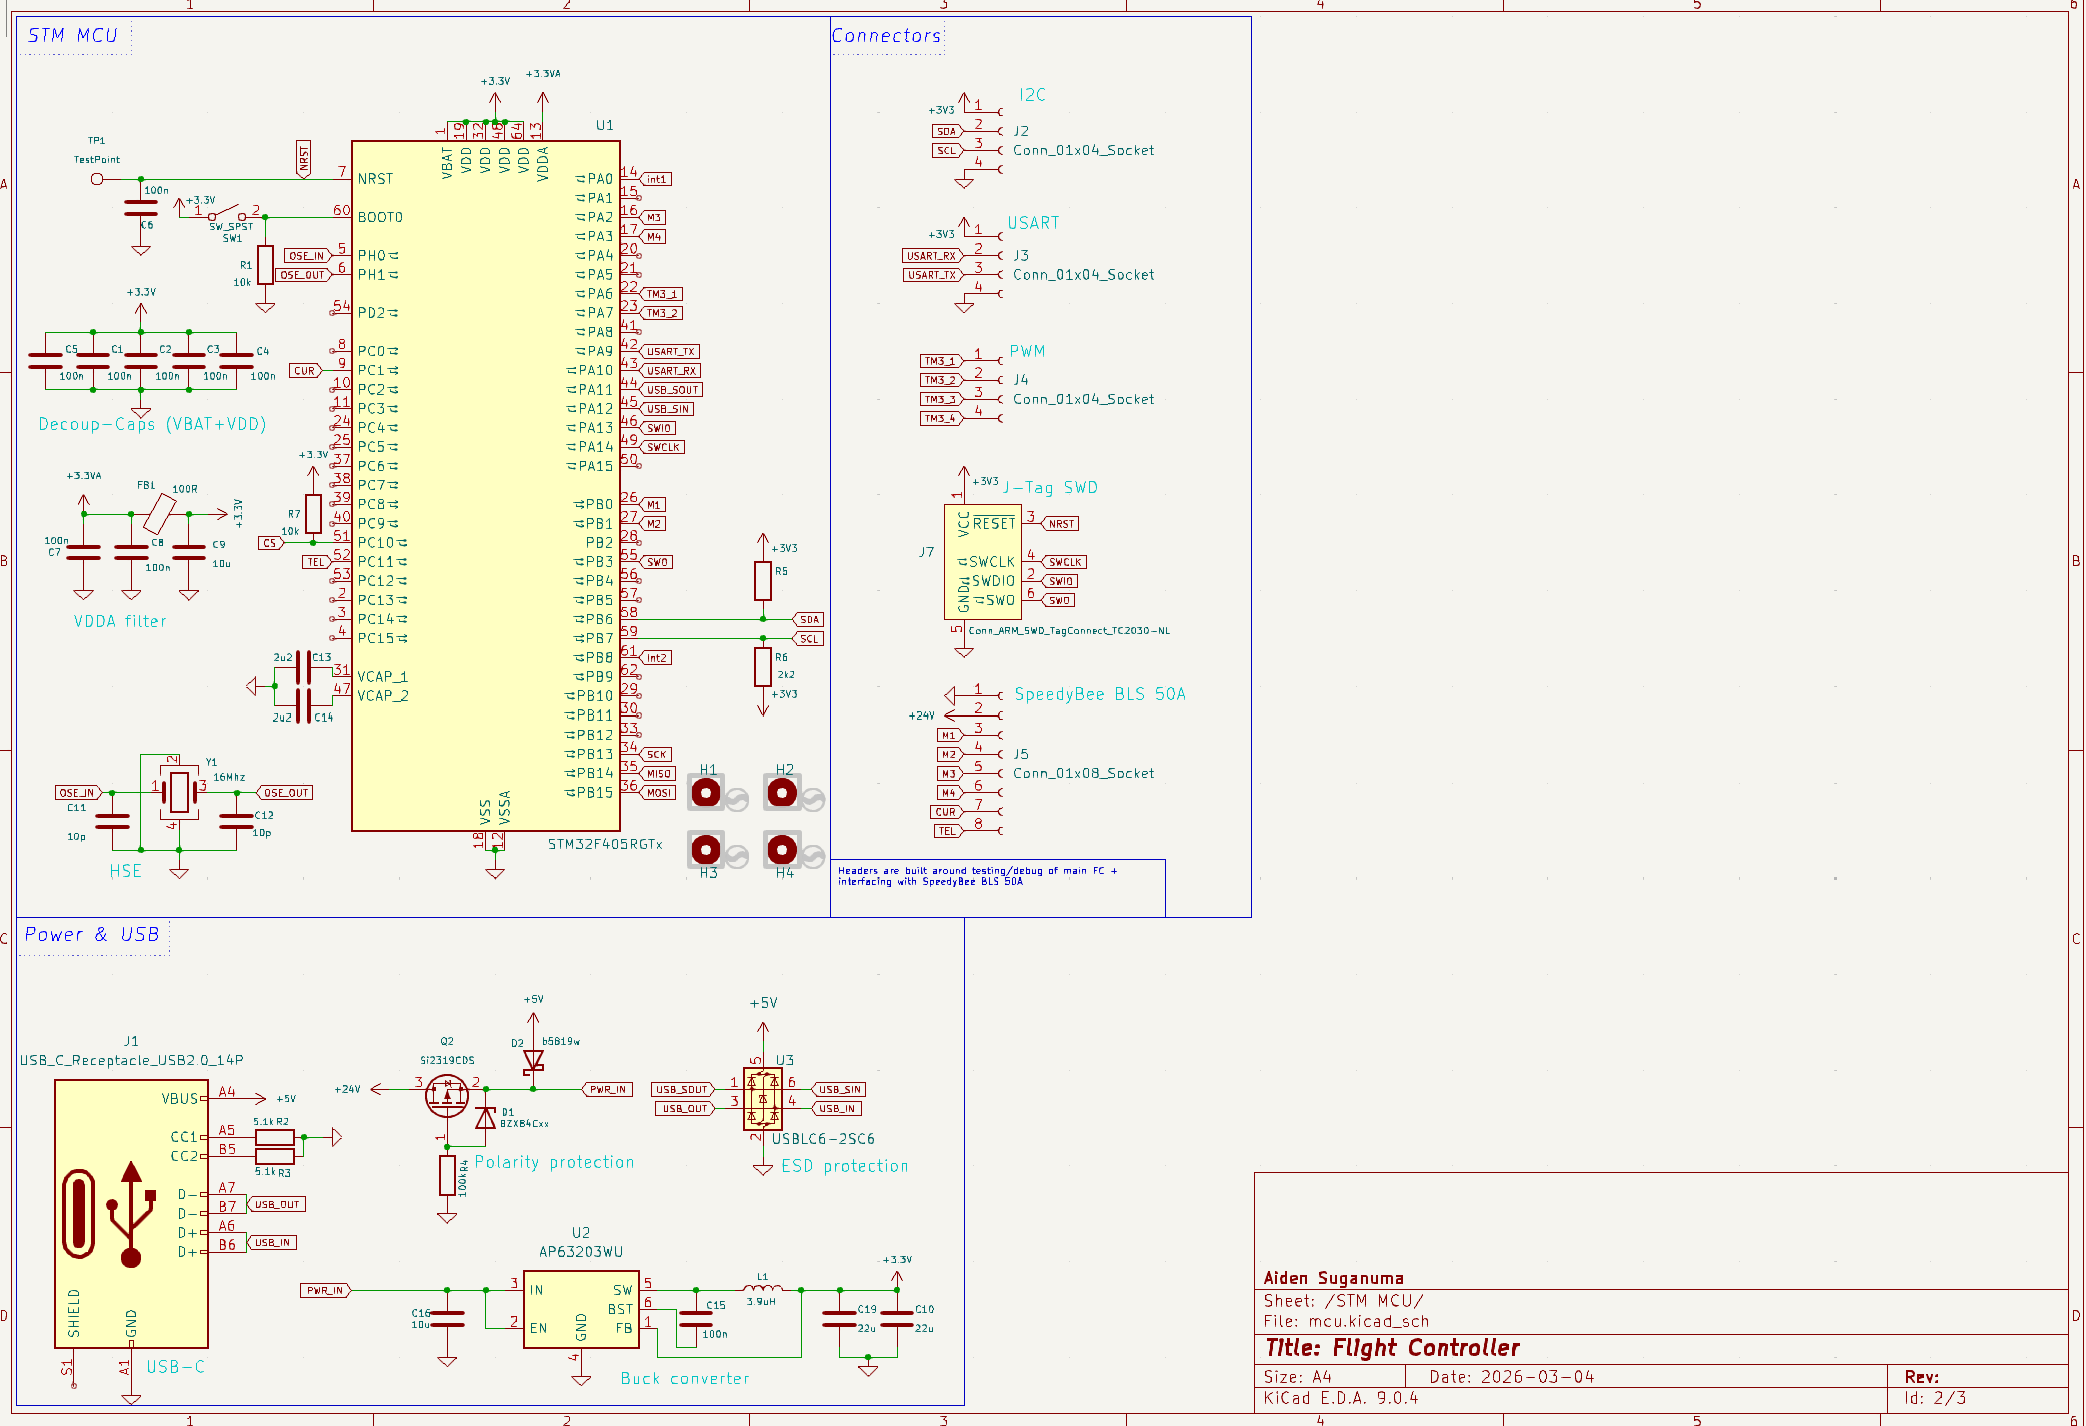Screen dimensions: 2086x1426
Task: Click mounting hole H1 symbol
Action: click(x=707, y=791)
